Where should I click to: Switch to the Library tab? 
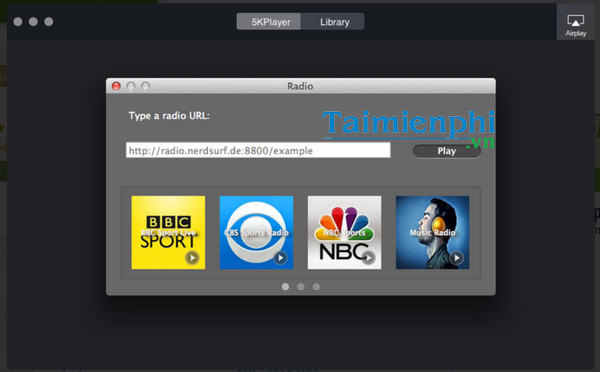(x=333, y=22)
